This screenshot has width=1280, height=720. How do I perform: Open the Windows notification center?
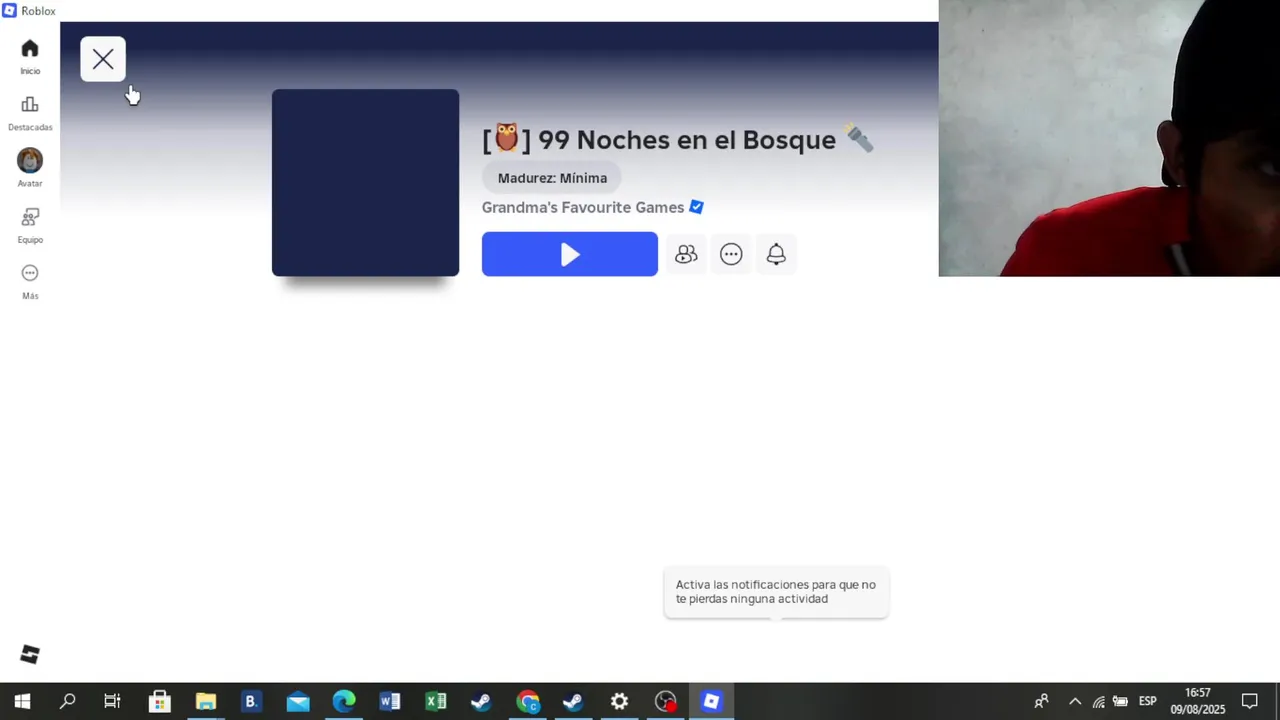coord(1250,702)
